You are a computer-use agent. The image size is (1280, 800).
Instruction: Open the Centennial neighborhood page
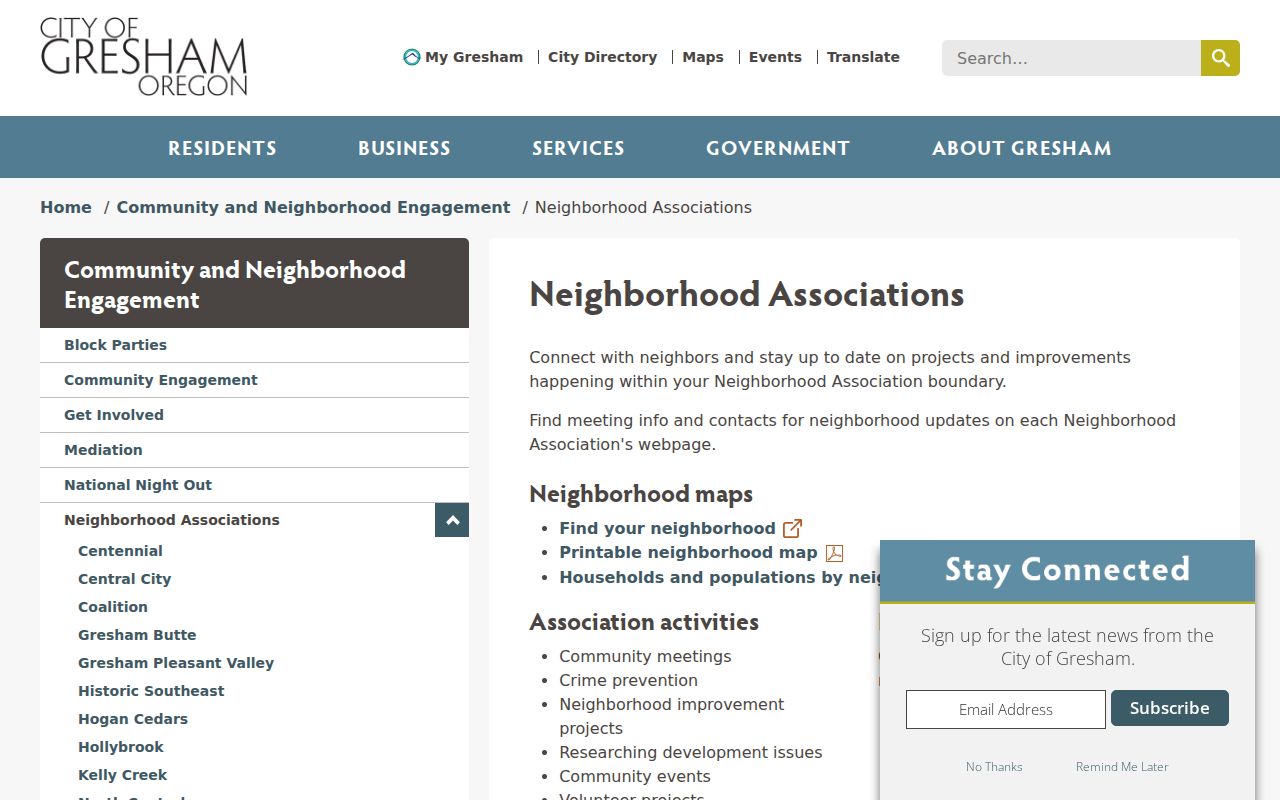(120, 551)
